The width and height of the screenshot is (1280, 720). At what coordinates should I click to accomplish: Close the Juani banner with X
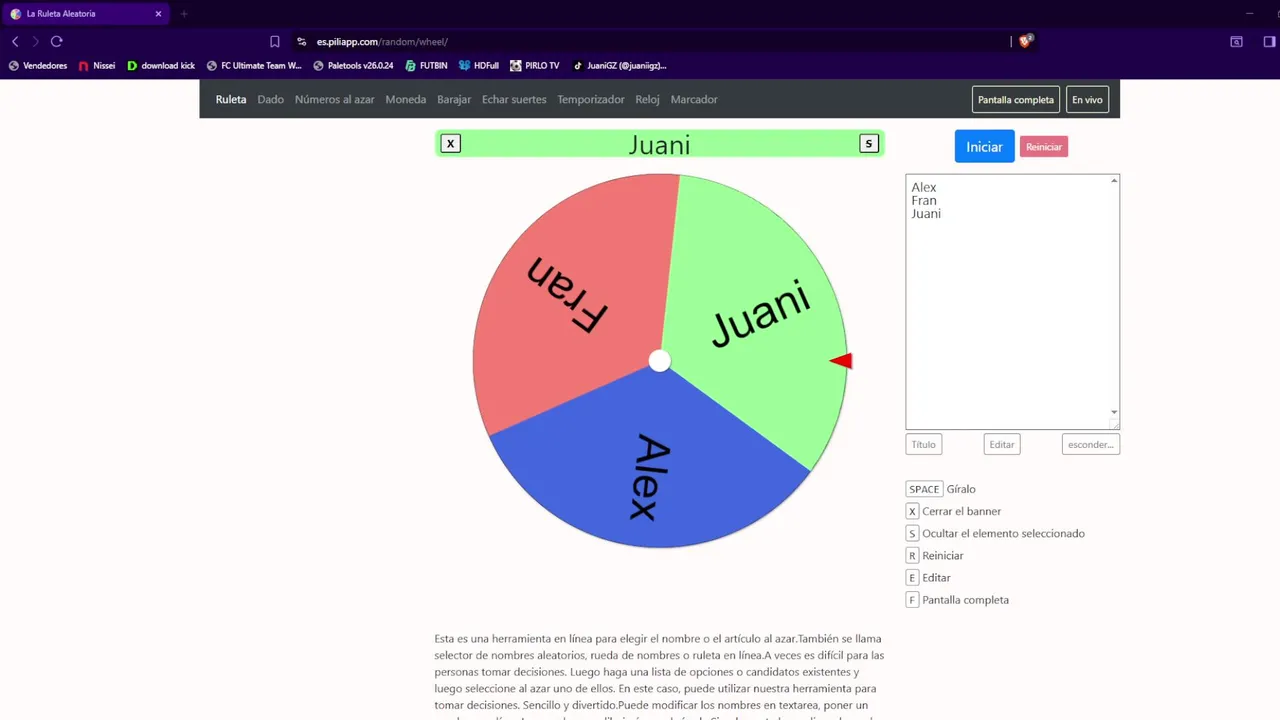[451, 144]
